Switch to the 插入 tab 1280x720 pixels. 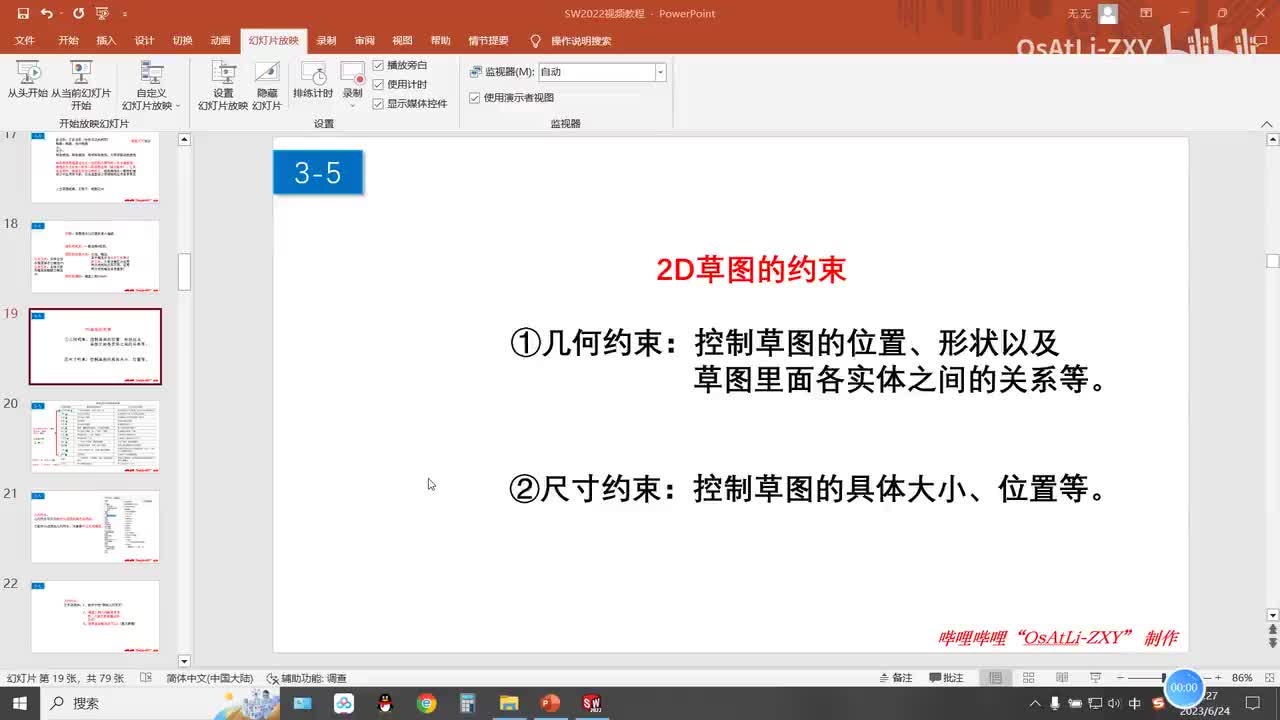(106, 41)
